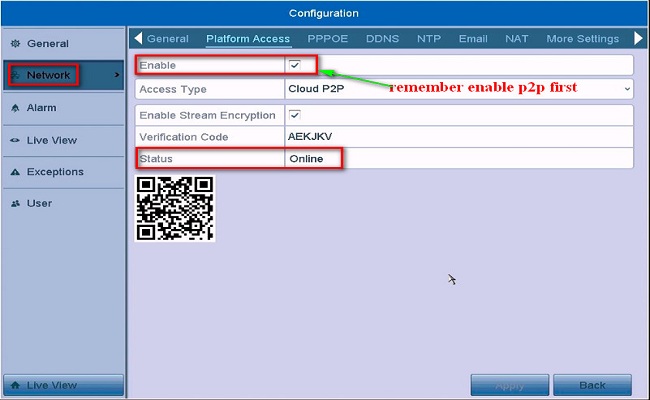Toggle the Enable checkbox
This screenshot has height=400, width=650.
295,65
